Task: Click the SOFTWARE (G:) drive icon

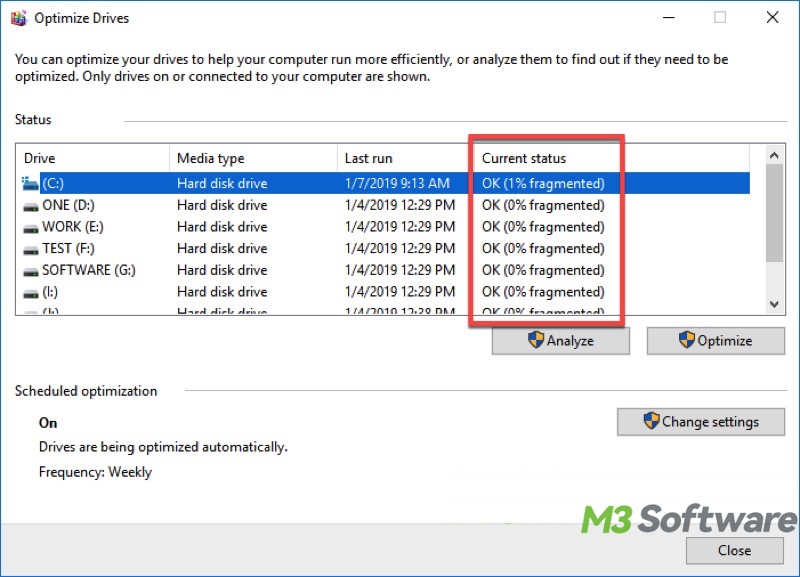Action: 30,270
